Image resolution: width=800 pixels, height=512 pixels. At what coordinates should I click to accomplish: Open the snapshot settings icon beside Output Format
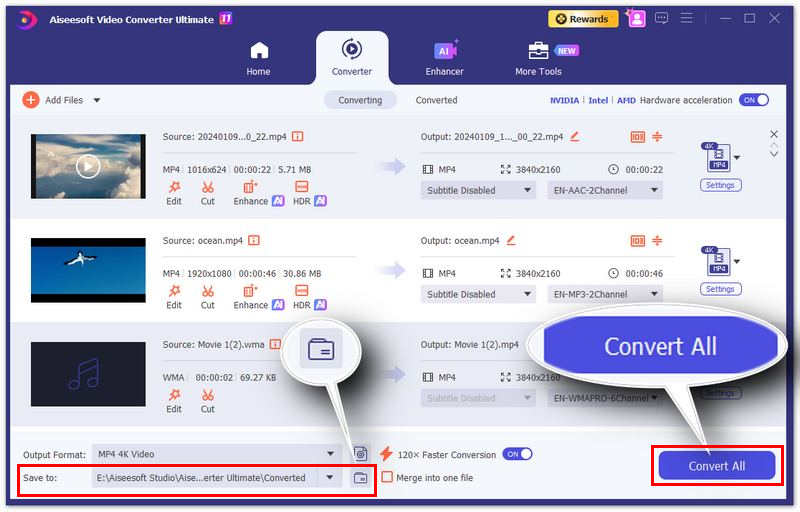360,454
